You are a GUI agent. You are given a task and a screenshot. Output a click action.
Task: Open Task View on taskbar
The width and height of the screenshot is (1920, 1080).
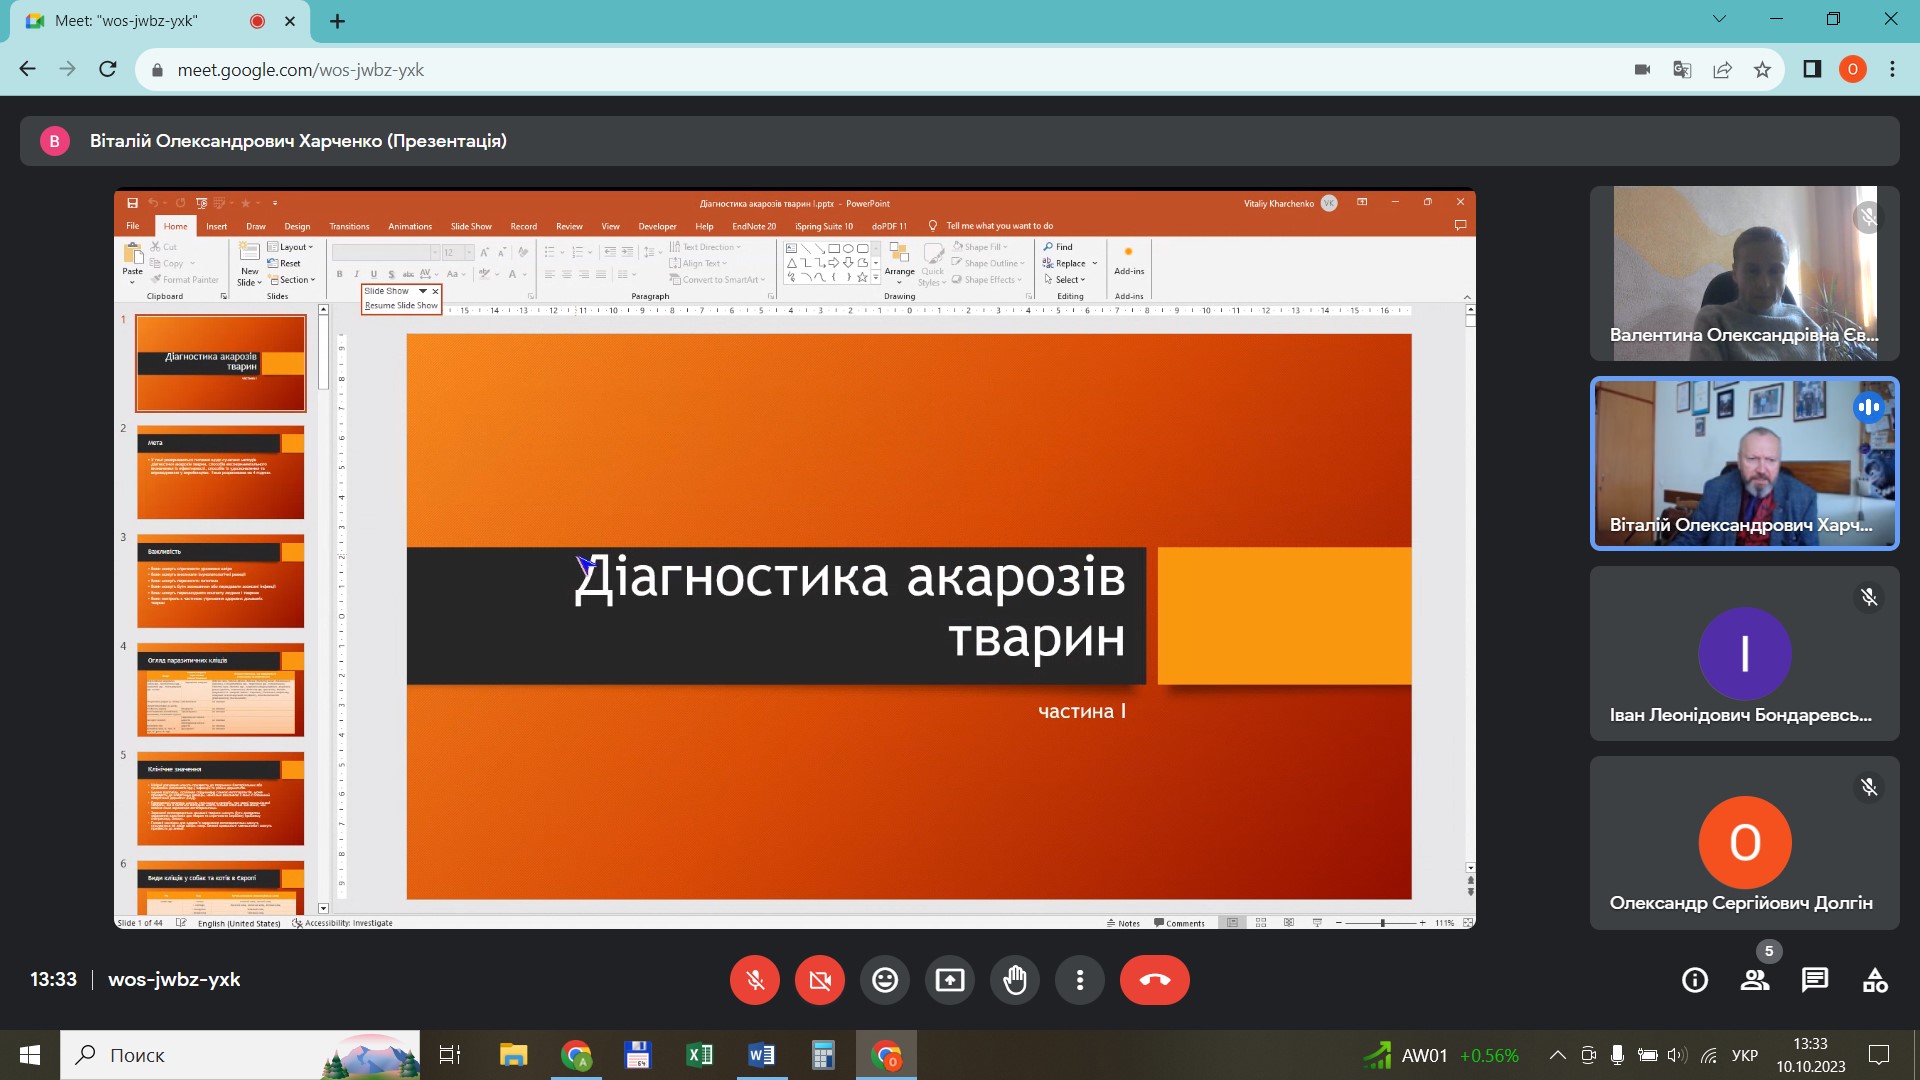tap(450, 1055)
